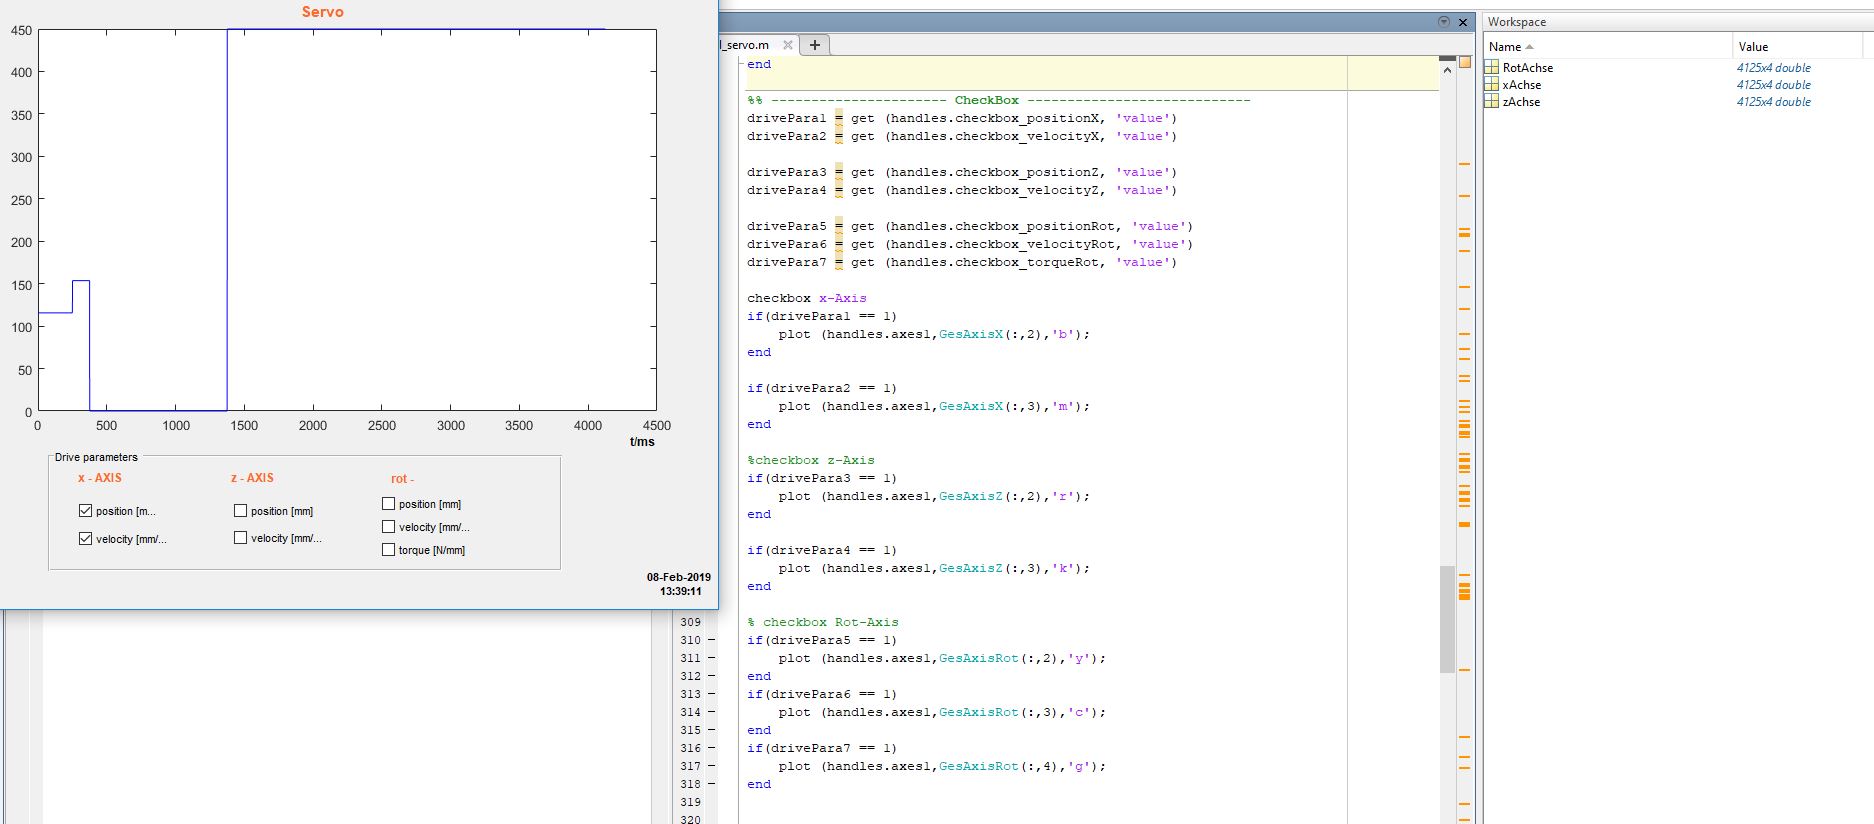
Task: Uncheck x-AXIS velocity checkbox
Action: point(85,538)
